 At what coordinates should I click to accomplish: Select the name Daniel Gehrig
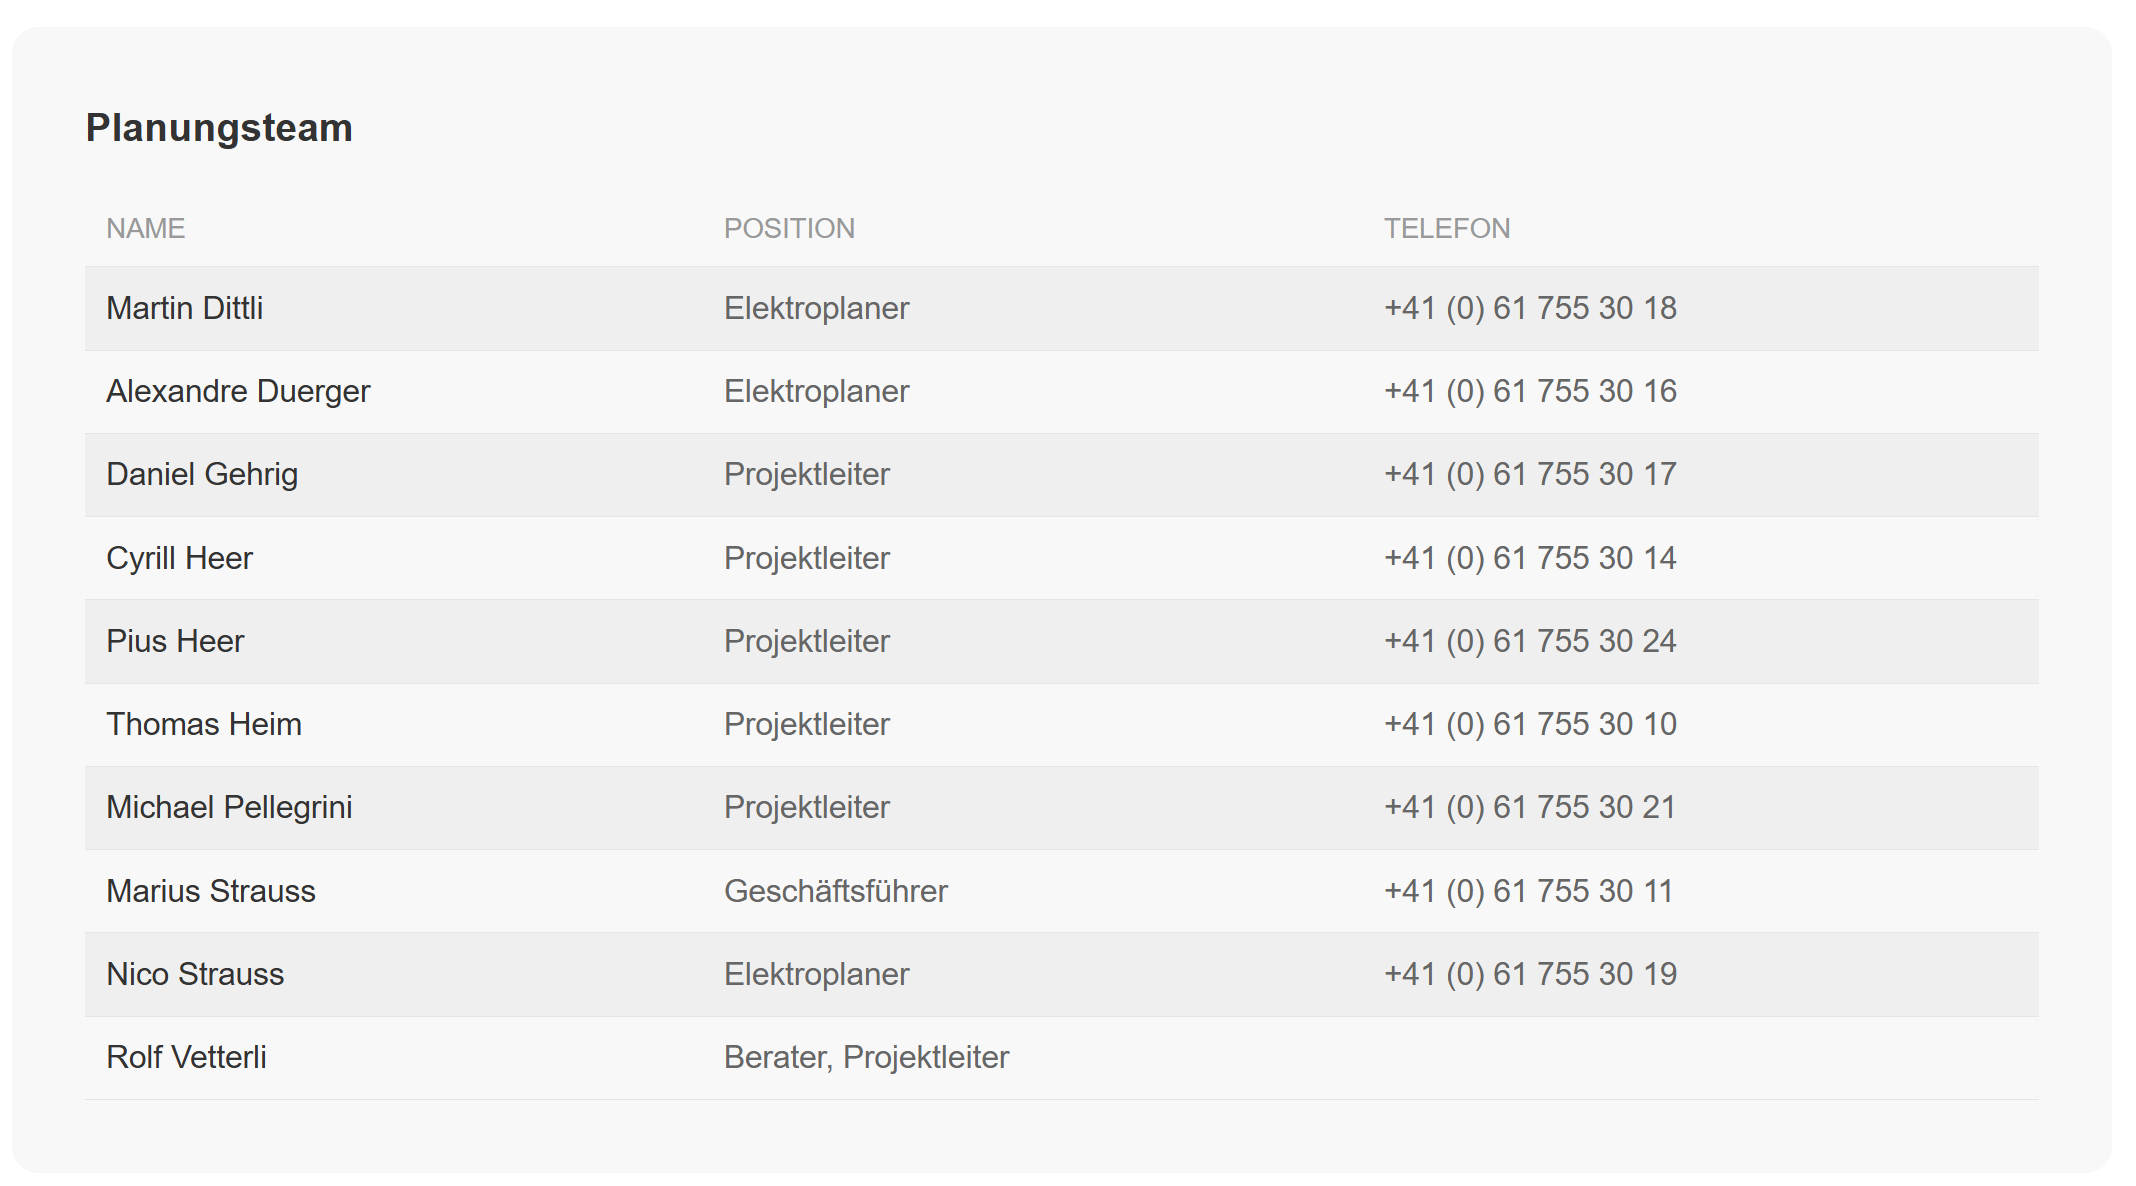(x=202, y=474)
